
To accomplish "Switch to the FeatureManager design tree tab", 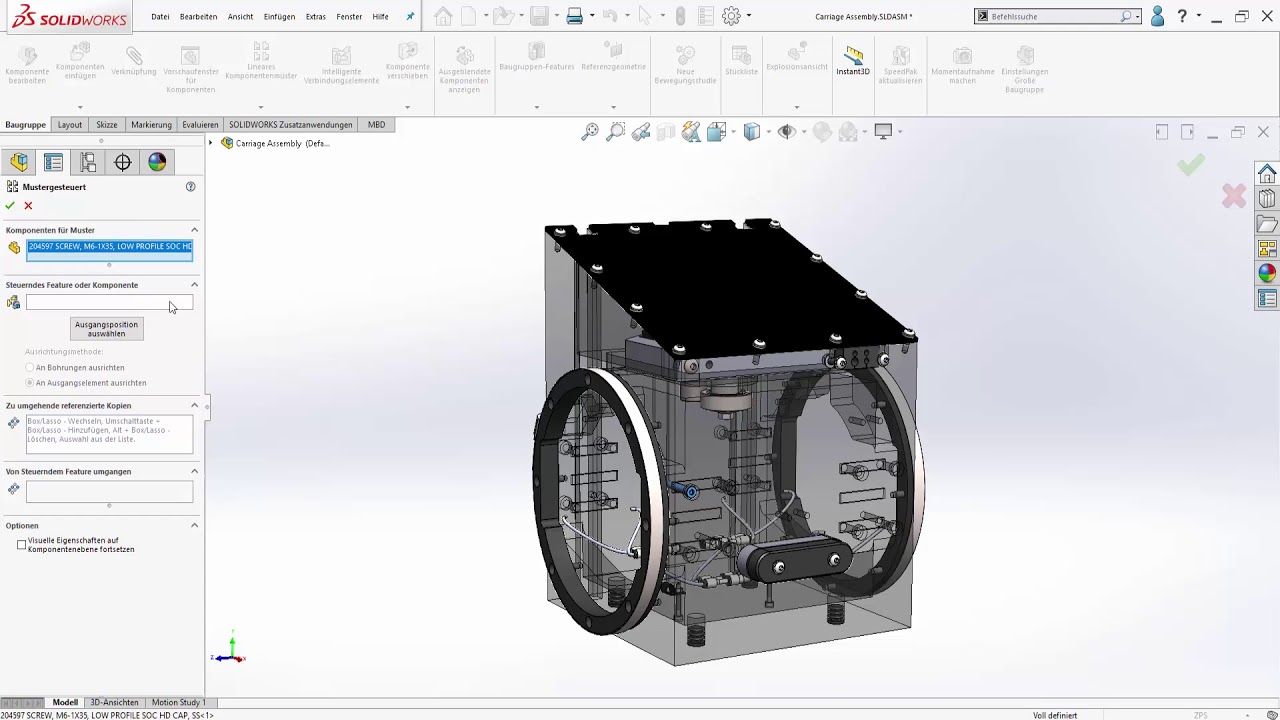I will tap(19, 162).
